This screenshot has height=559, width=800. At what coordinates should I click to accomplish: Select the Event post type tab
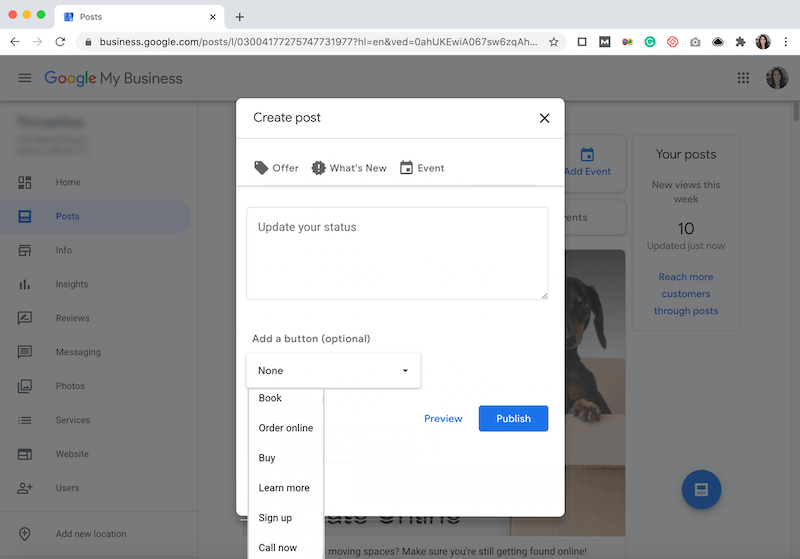pos(422,168)
